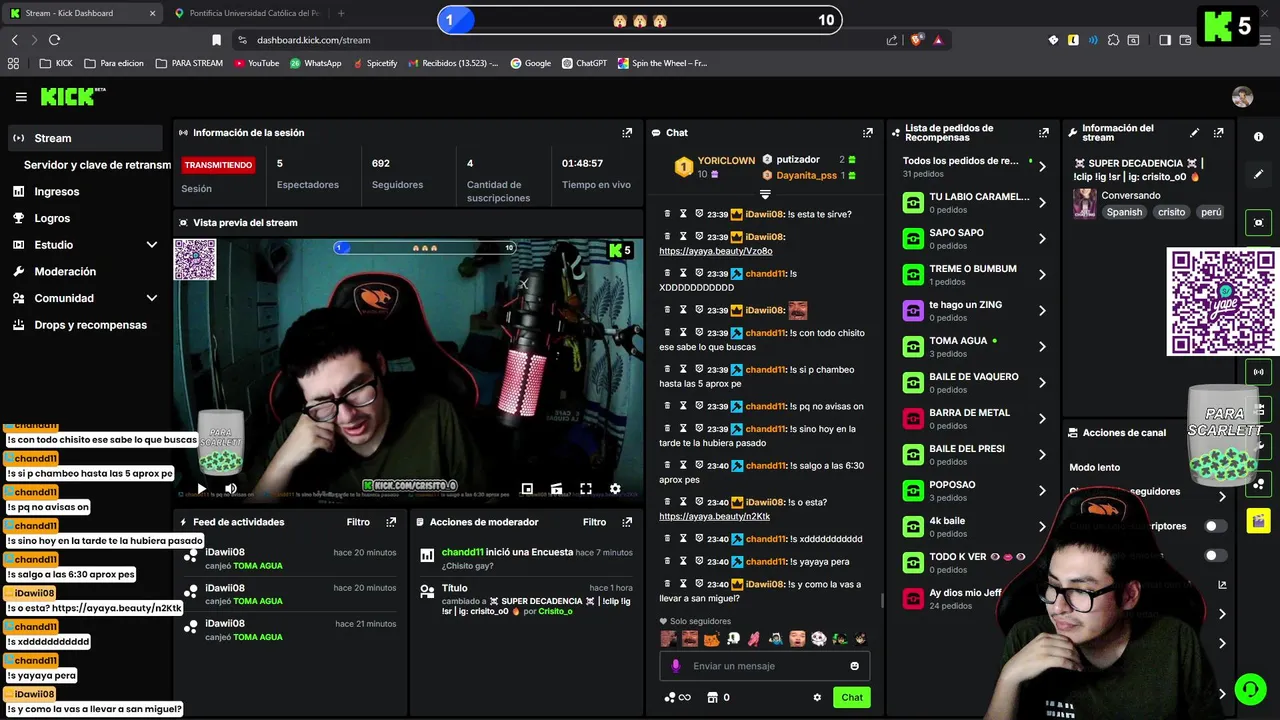The height and width of the screenshot is (720, 1280).
Task: Toggle the emotes-only chat switch
Action: pos(1215,555)
